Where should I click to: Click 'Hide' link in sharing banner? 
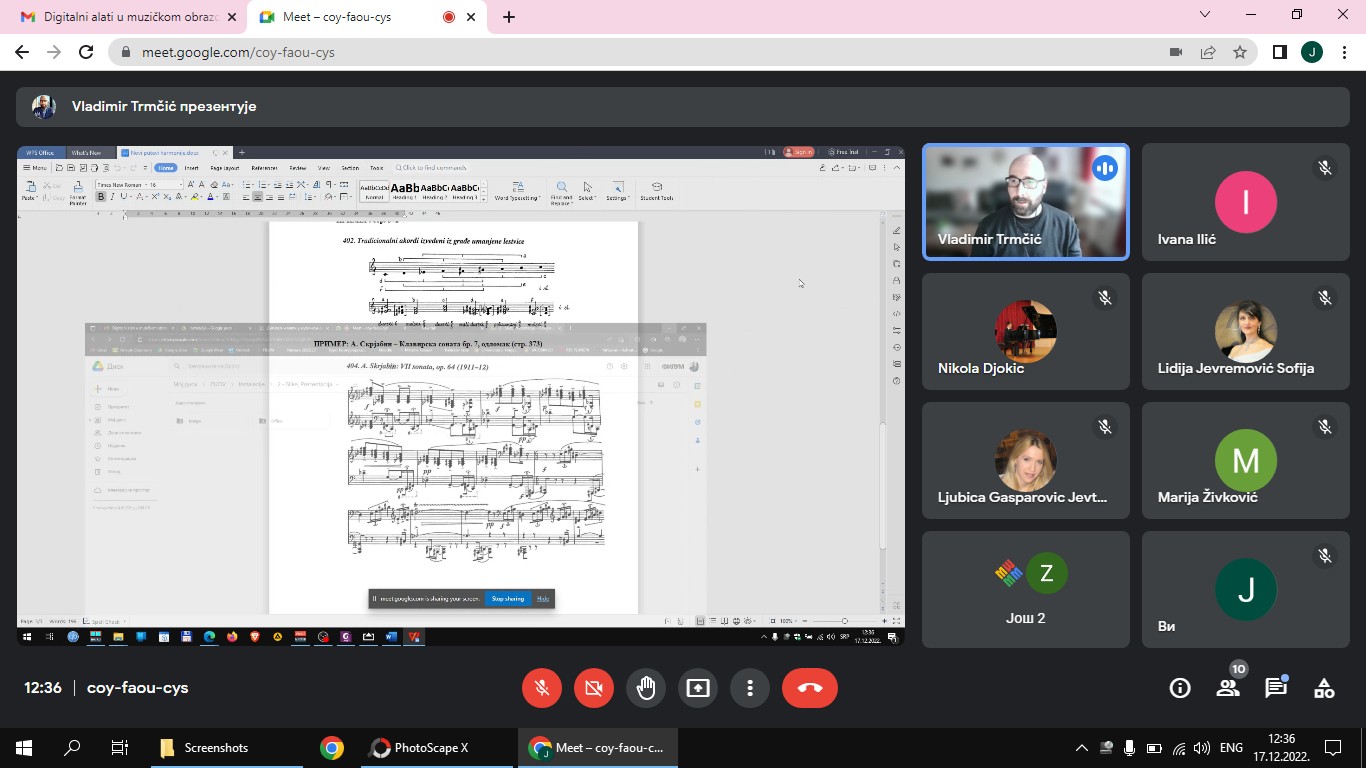[x=543, y=598]
